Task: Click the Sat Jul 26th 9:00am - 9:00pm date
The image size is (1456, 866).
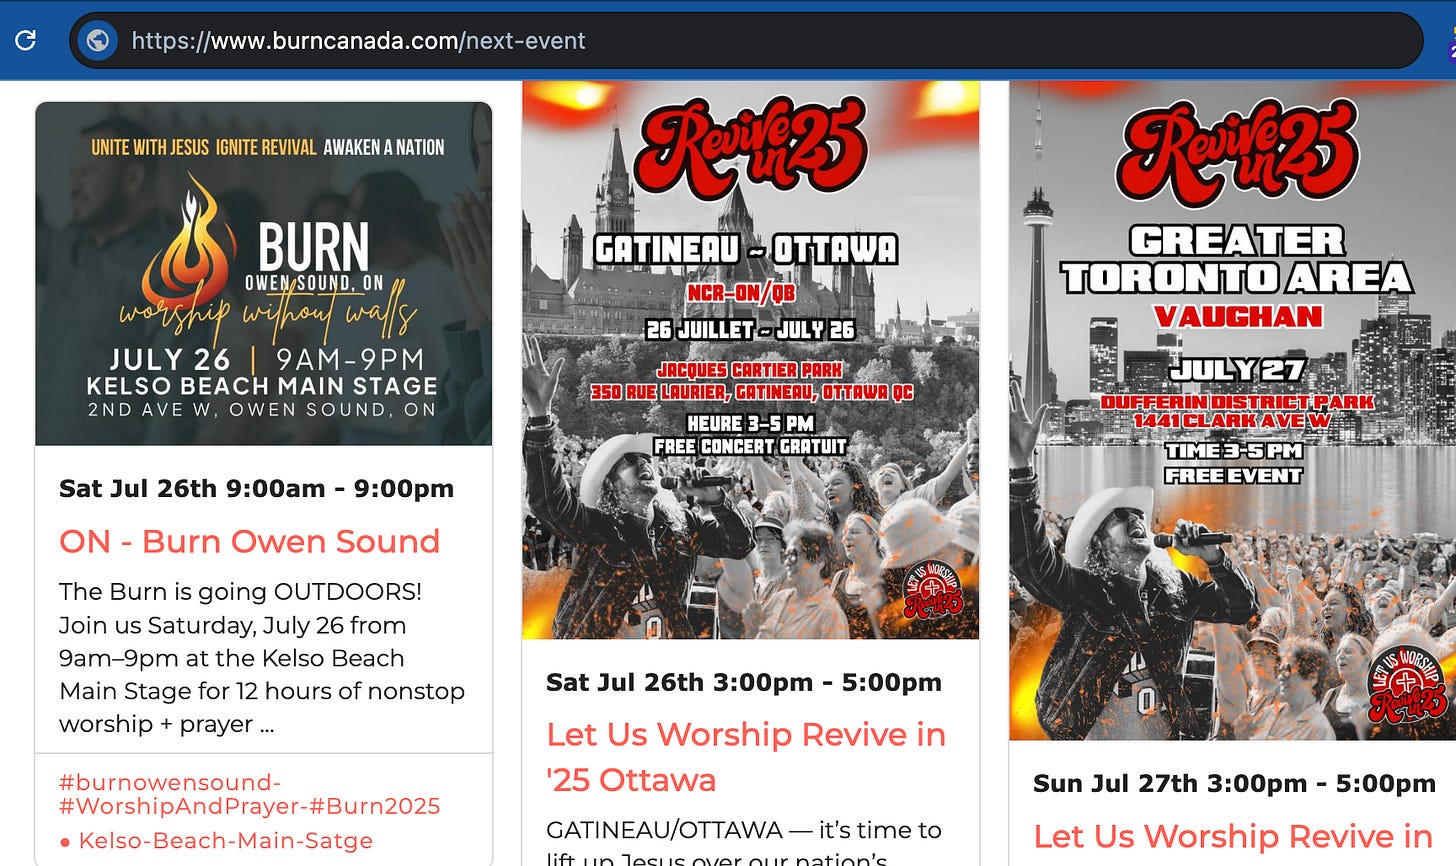Action: [x=256, y=488]
